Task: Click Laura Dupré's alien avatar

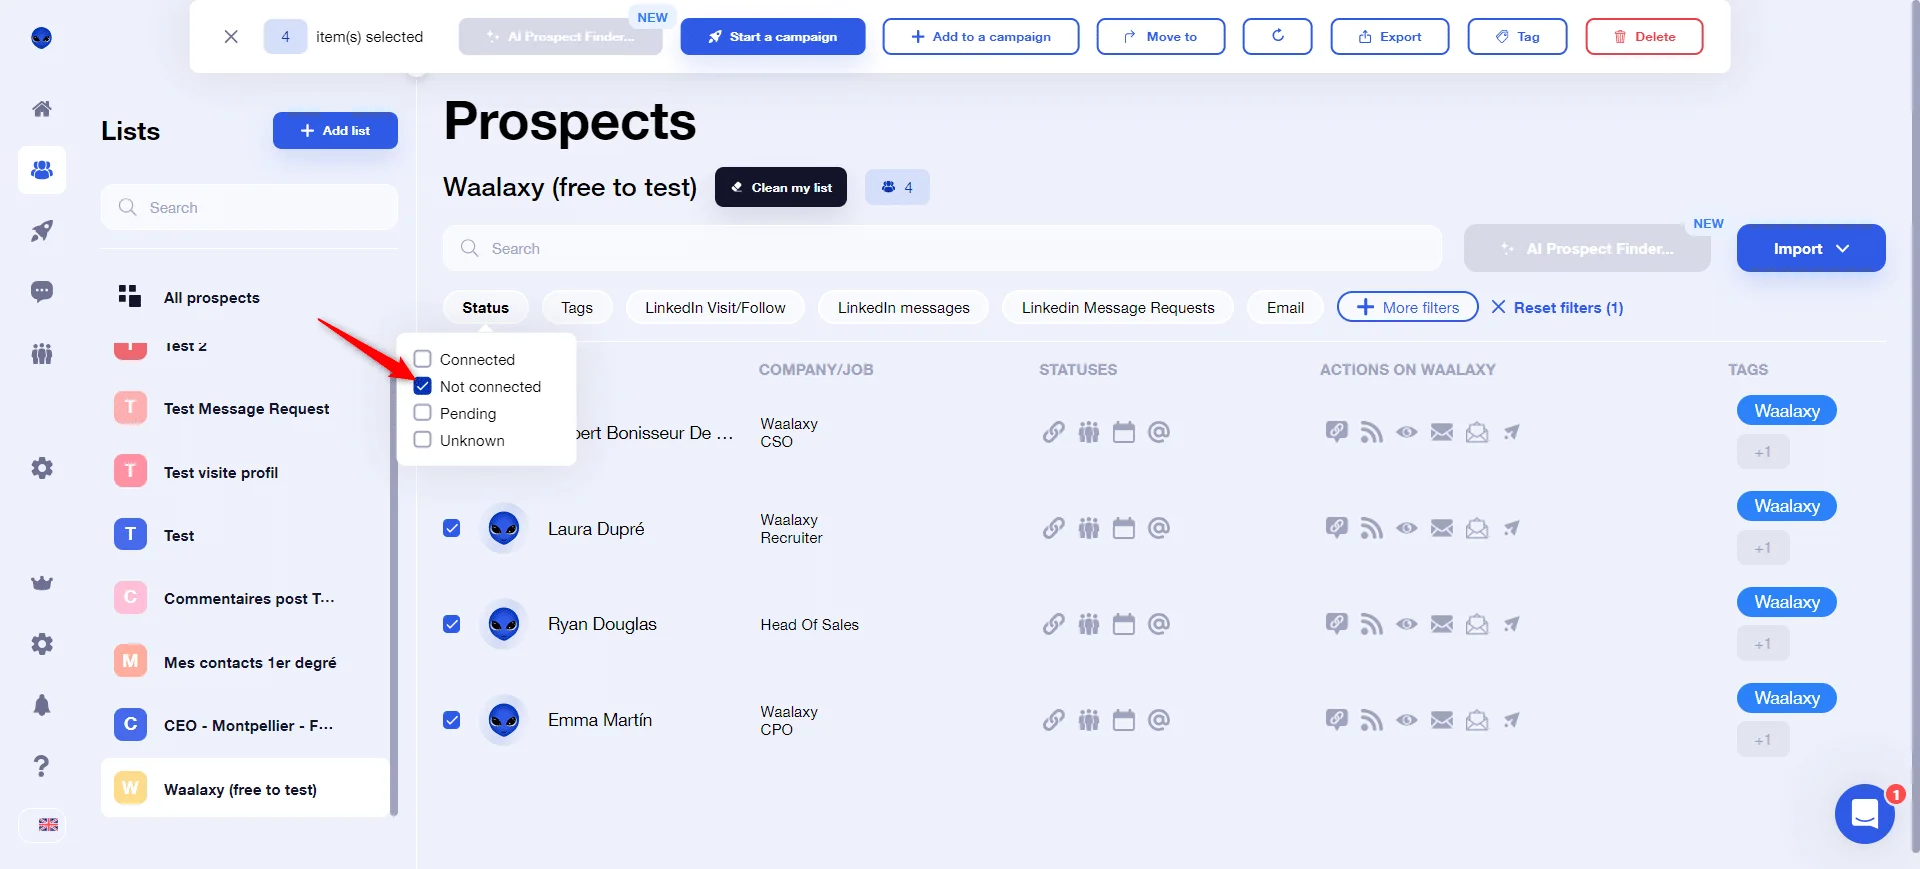Action: click(504, 528)
